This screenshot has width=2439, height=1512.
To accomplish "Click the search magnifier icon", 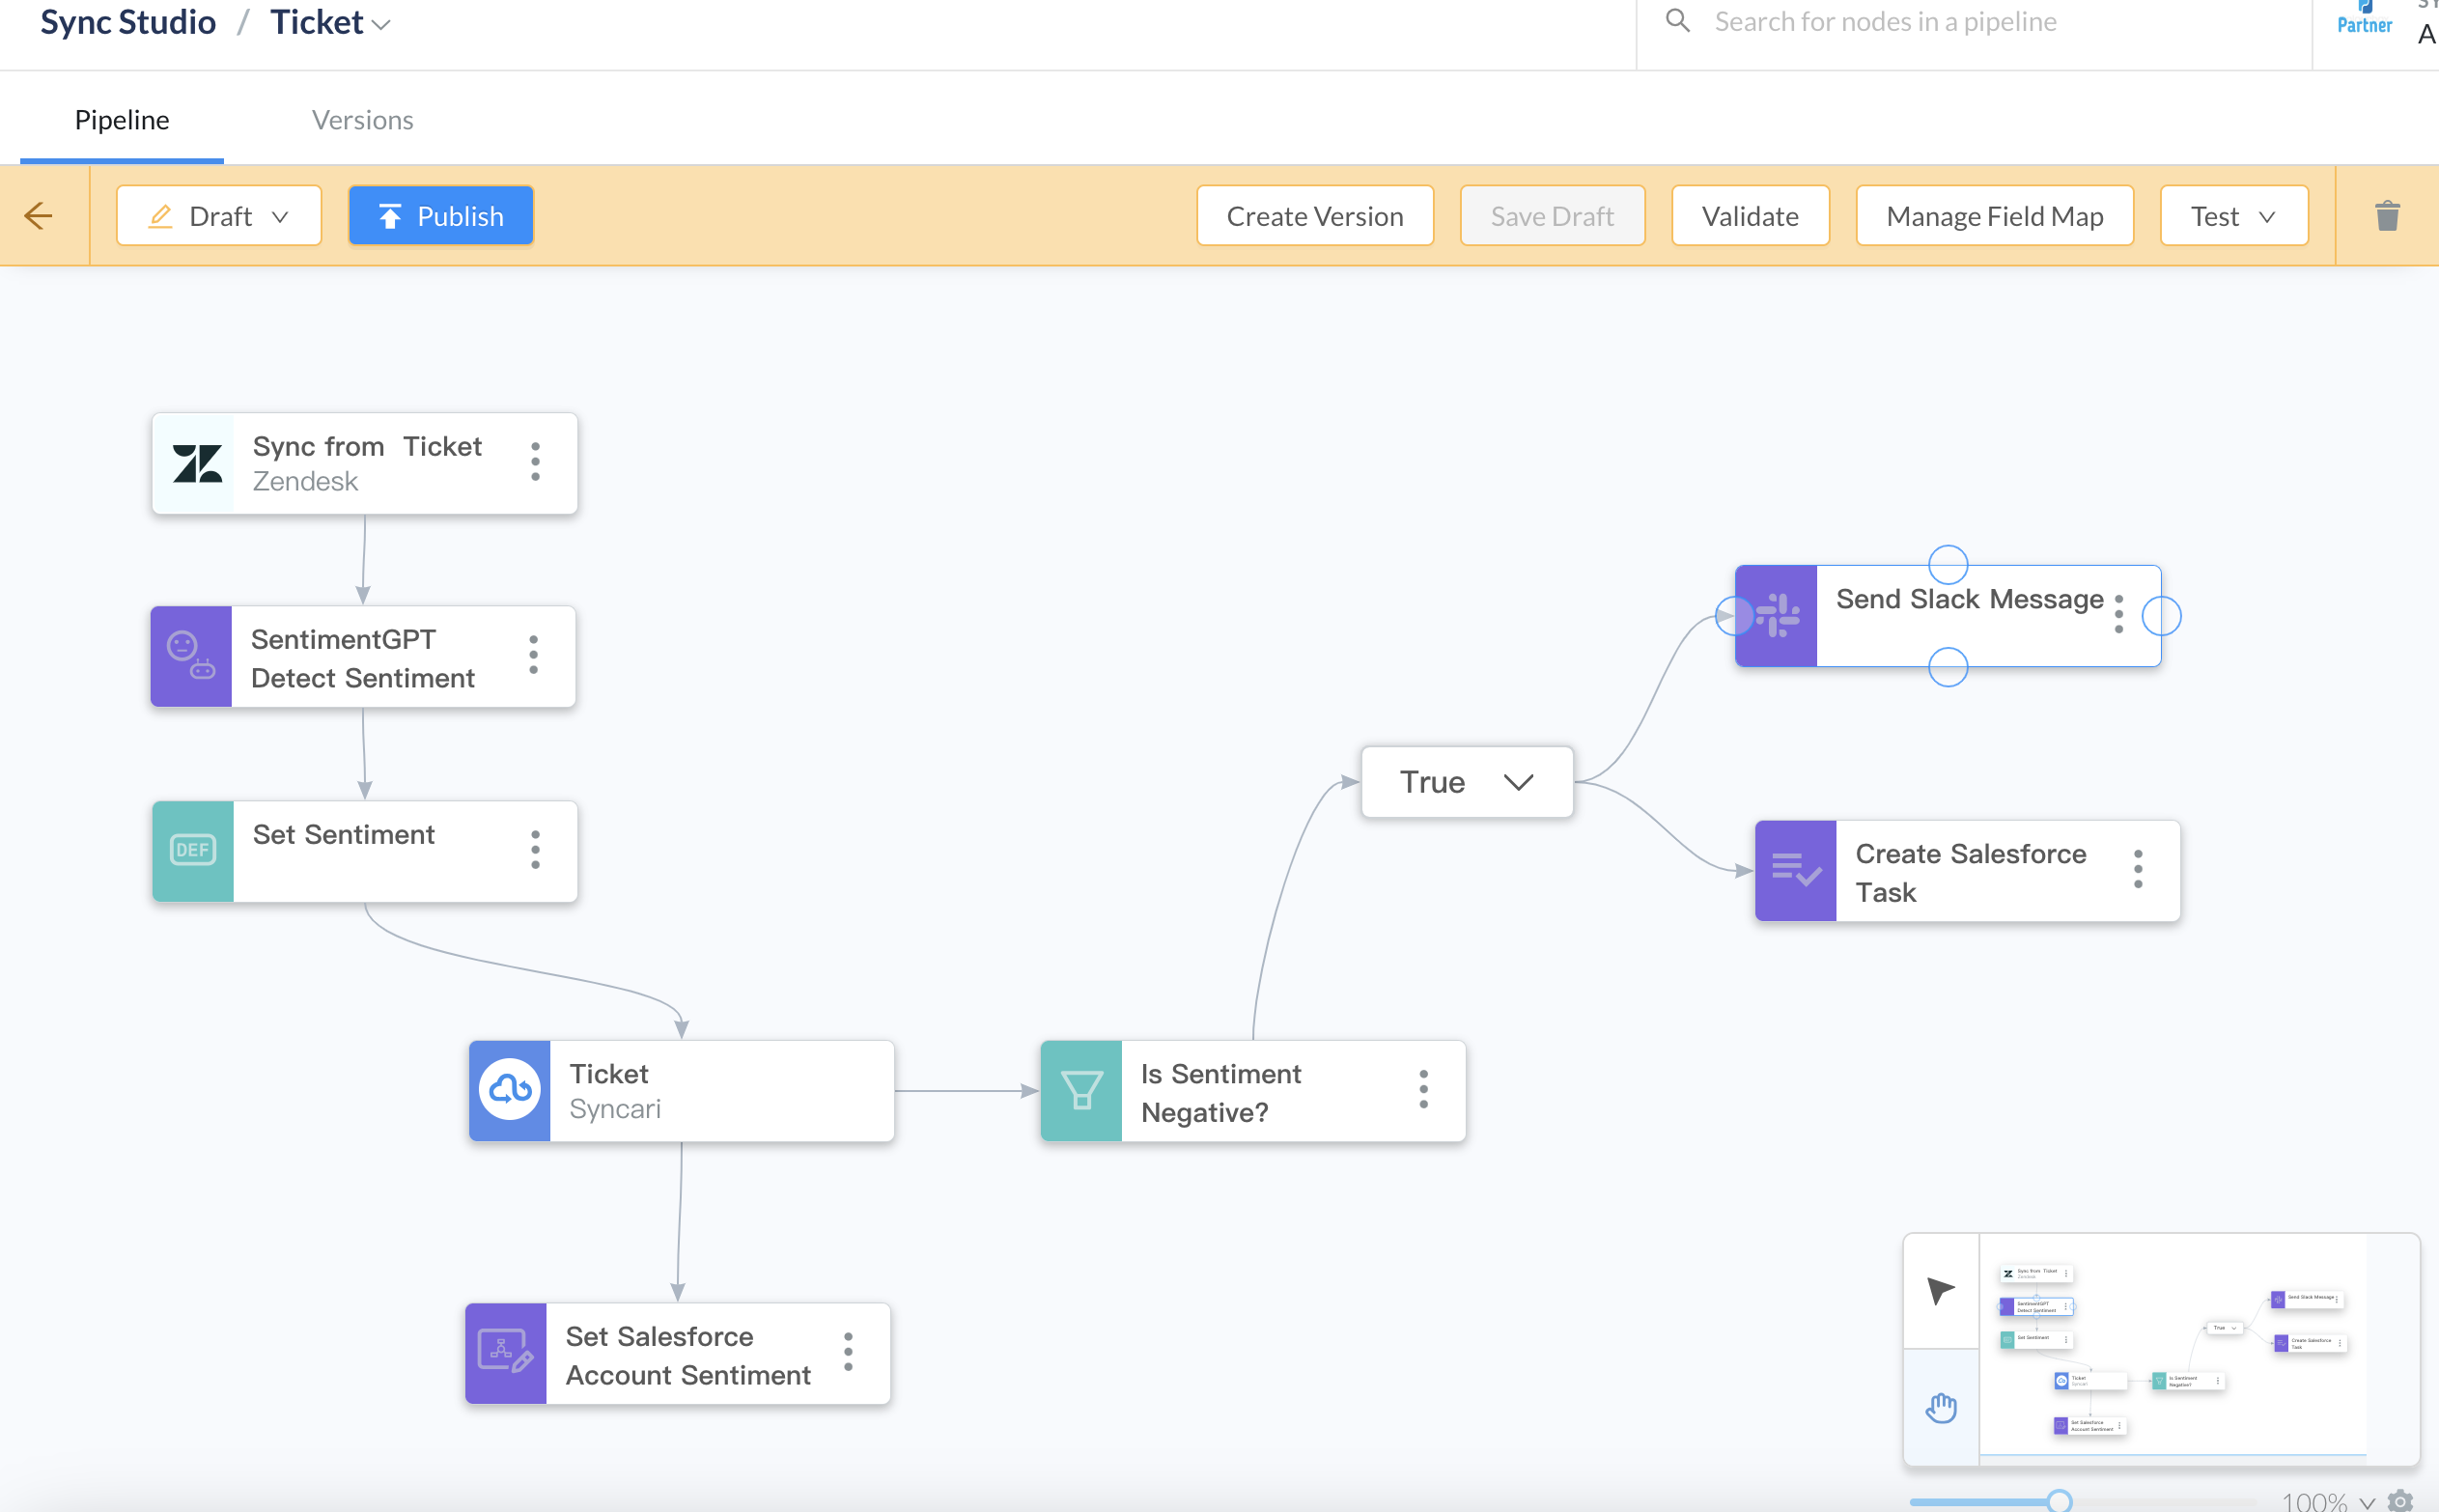I will point(1678,21).
